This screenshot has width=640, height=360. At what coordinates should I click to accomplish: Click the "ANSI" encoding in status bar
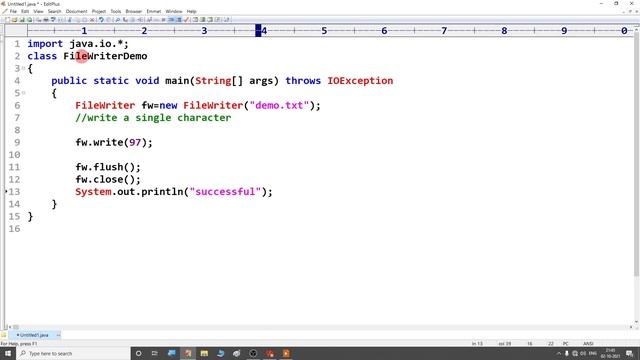pyautogui.click(x=588, y=344)
